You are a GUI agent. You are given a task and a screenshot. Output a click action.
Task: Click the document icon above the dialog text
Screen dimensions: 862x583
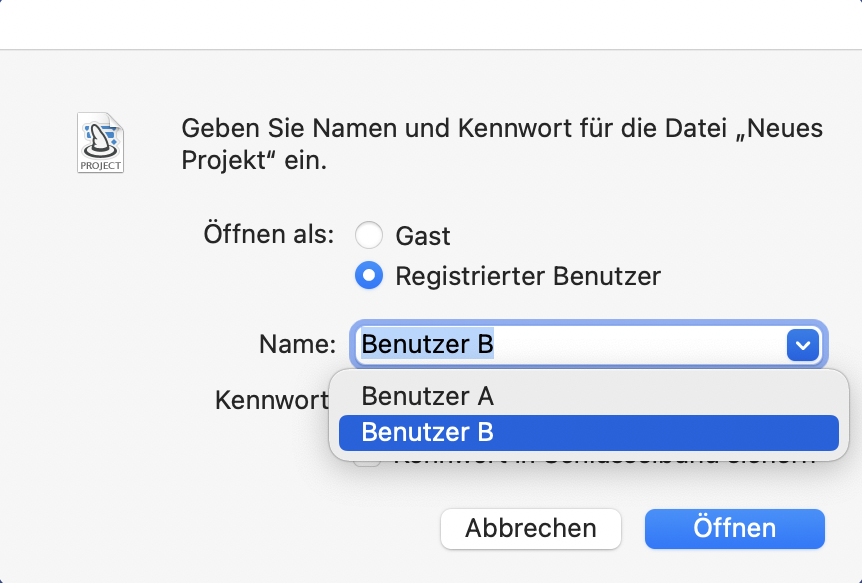(x=100, y=142)
